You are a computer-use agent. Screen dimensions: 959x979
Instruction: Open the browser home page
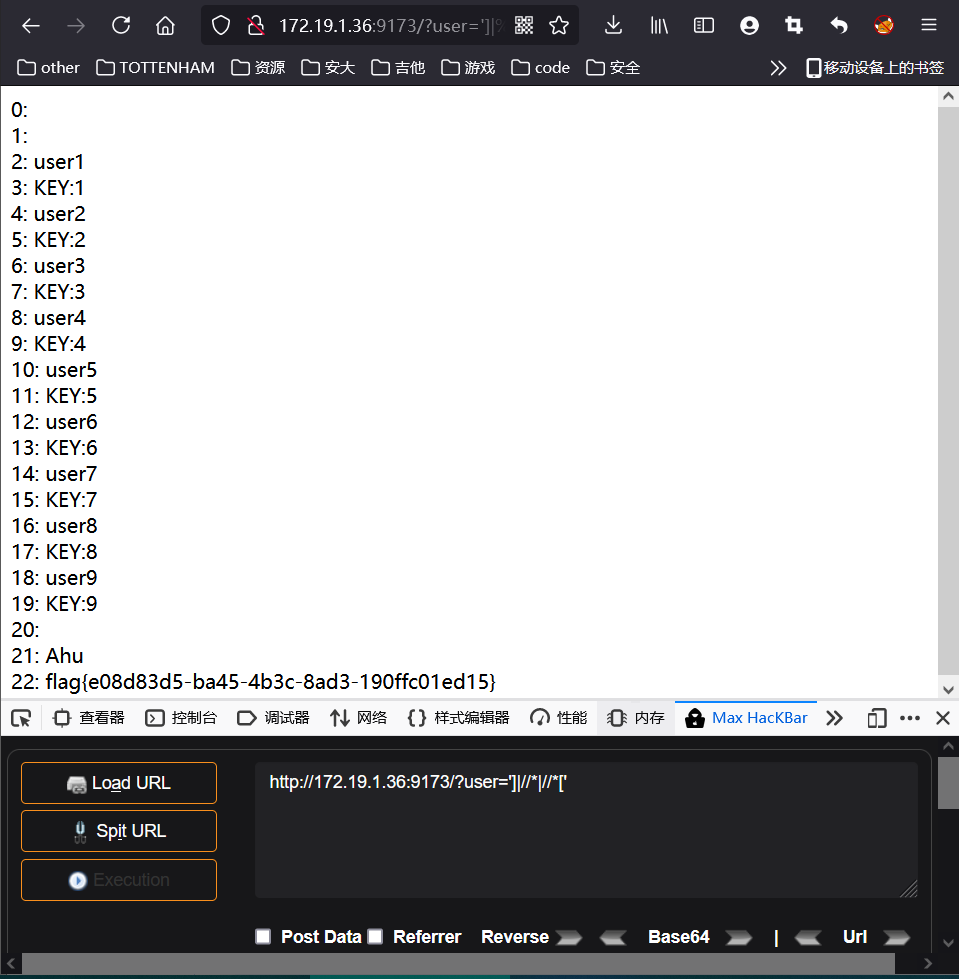(x=165, y=26)
